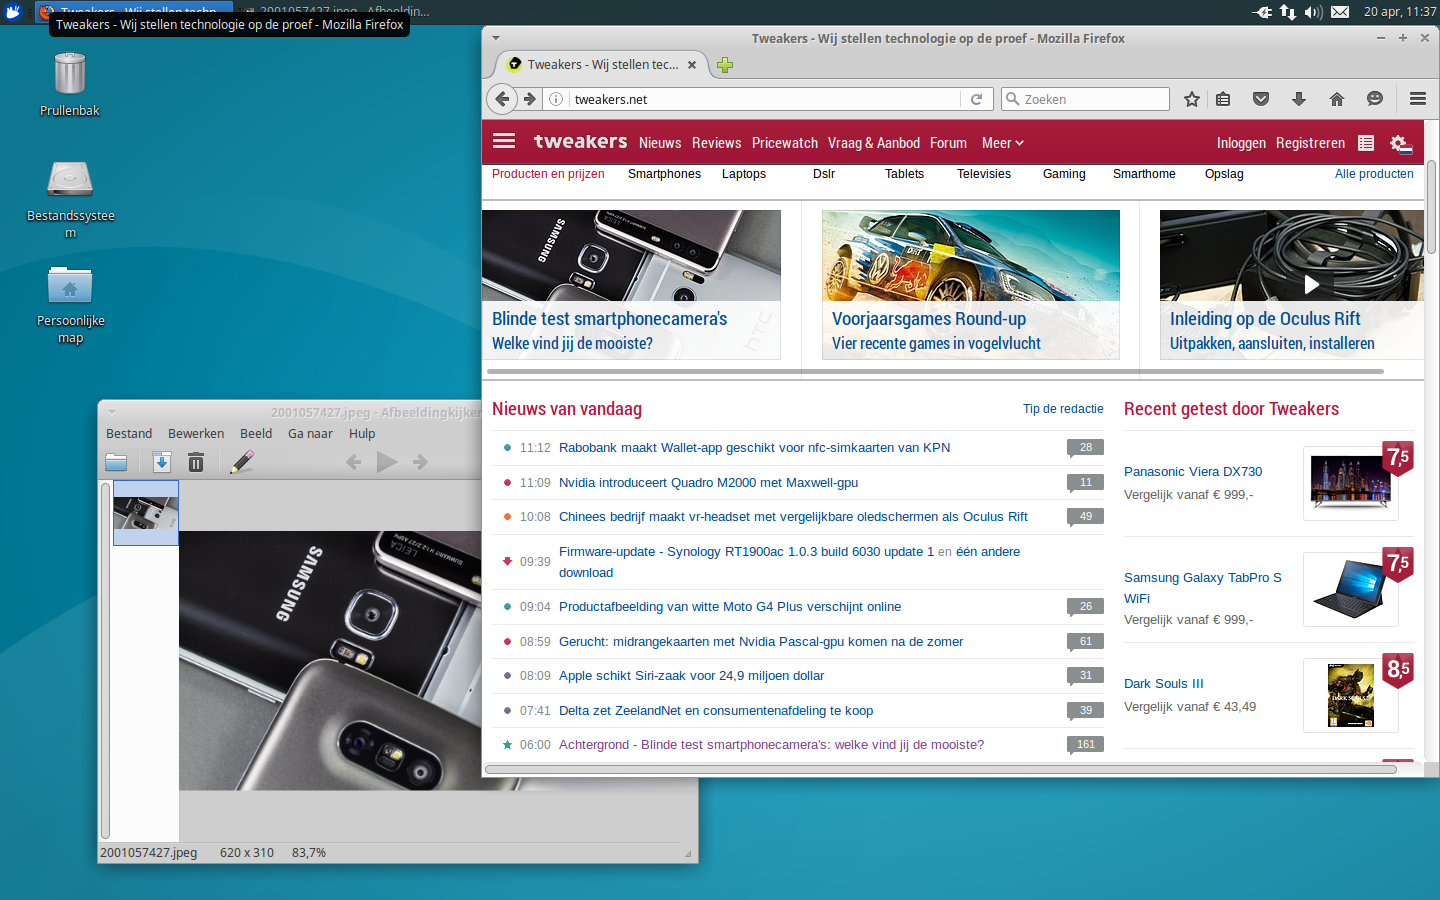Bookmark this page with the star icon
The width and height of the screenshot is (1440, 900).
click(x=1192, y=99)
